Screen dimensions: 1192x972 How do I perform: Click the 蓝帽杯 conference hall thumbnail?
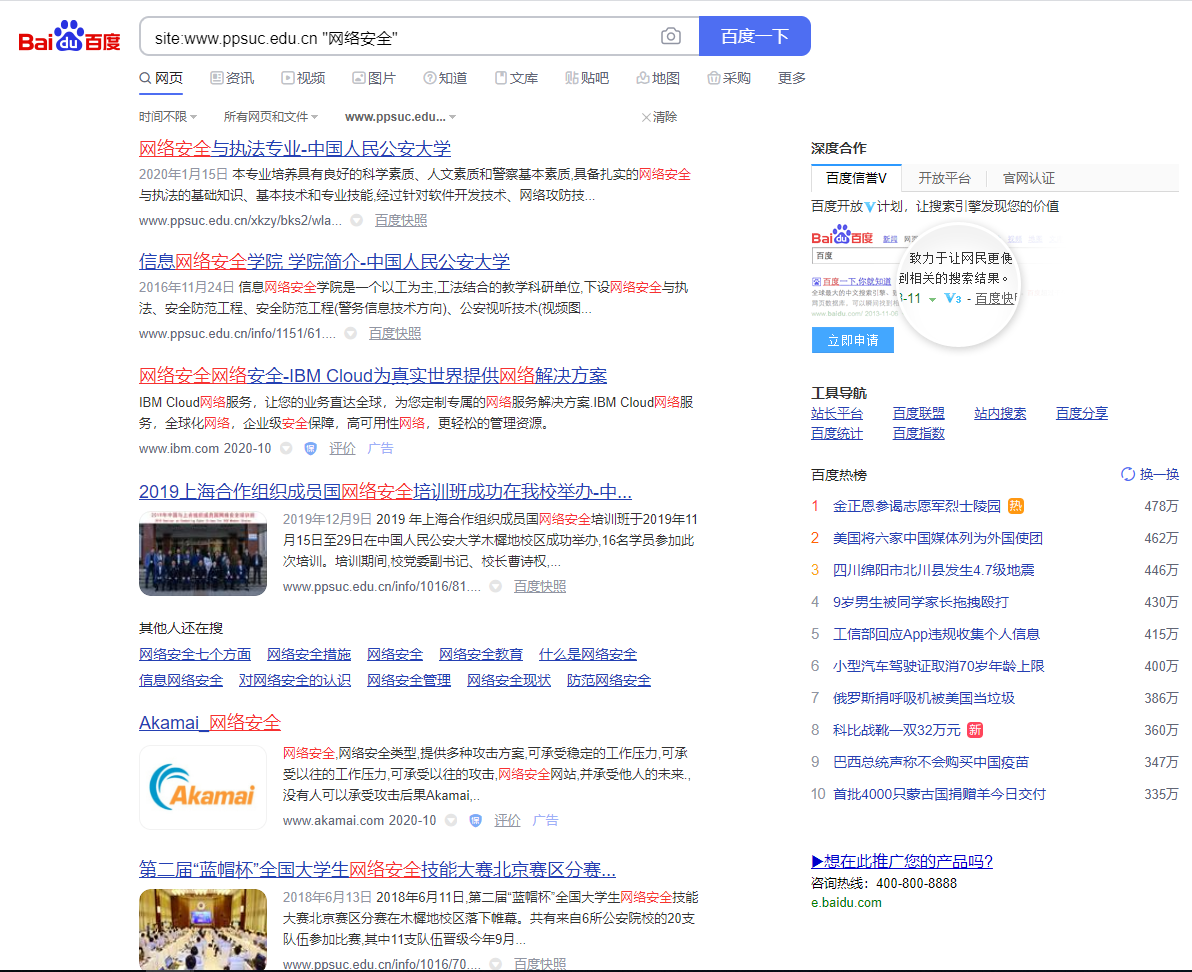[x=203, y=929]
